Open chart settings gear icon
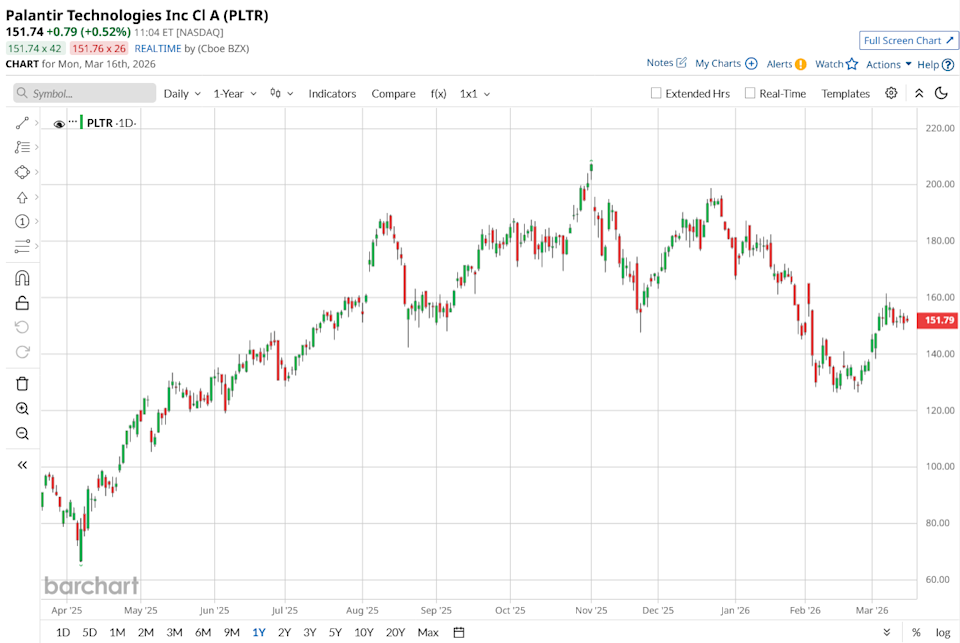The width and height of the screenshot is (960, 643). [x=891, y=93]
